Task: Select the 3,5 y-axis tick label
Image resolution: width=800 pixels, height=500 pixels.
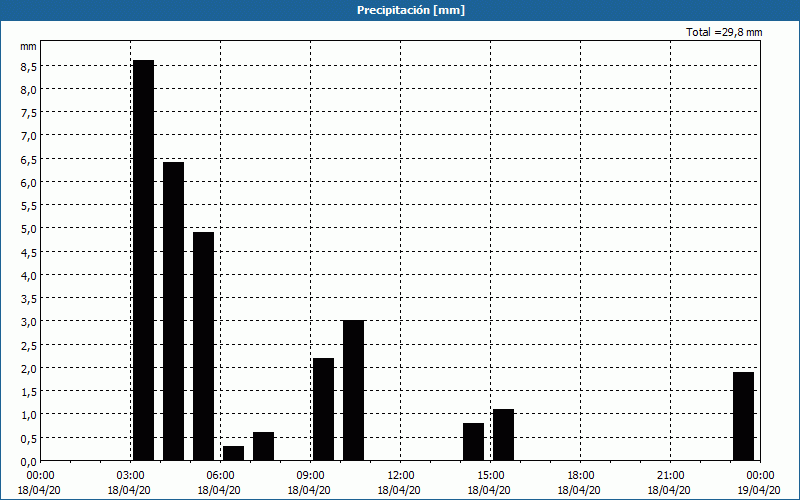Action: click(29, 298)
